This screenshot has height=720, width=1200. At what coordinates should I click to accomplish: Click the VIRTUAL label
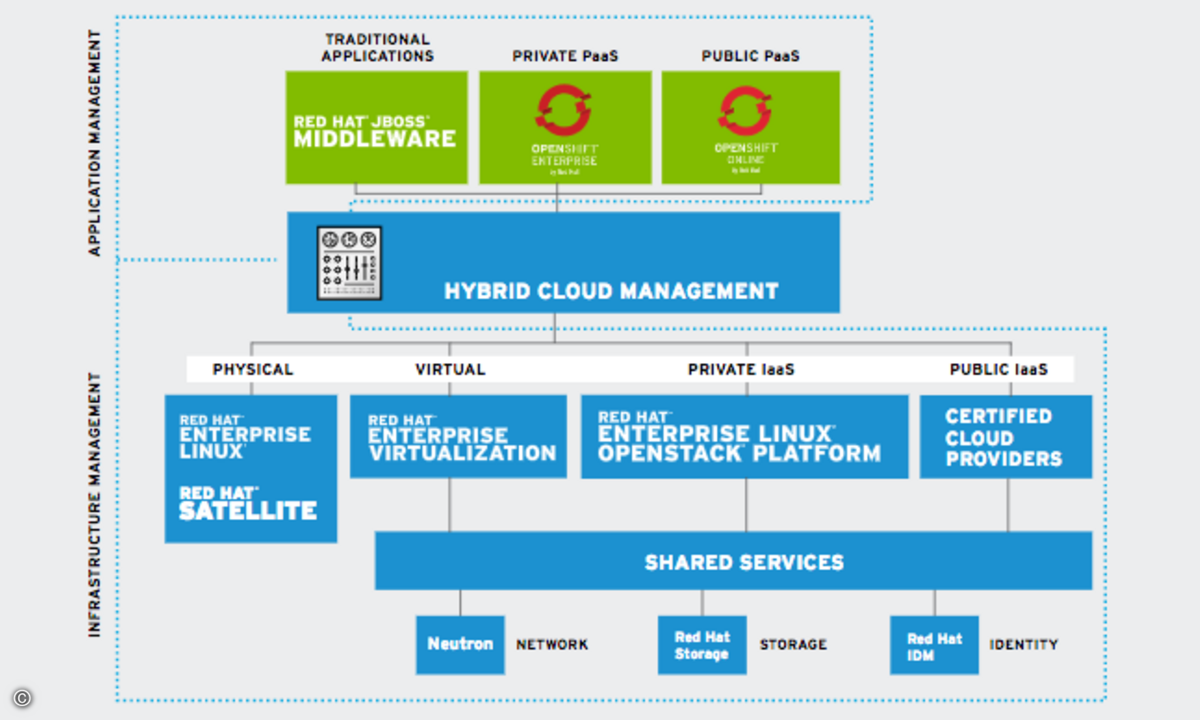tap(450, 369)
